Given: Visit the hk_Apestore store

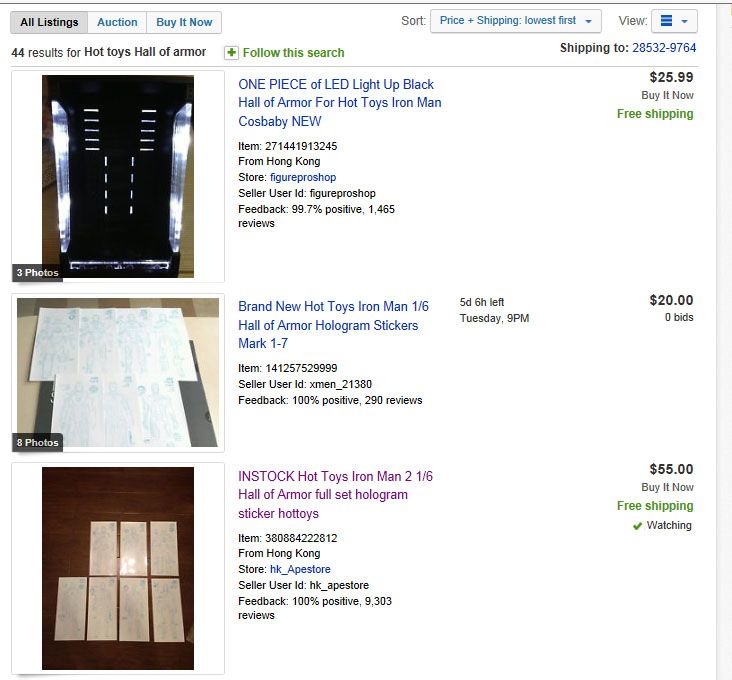Looking at the screenshot, I should [300, 569].
